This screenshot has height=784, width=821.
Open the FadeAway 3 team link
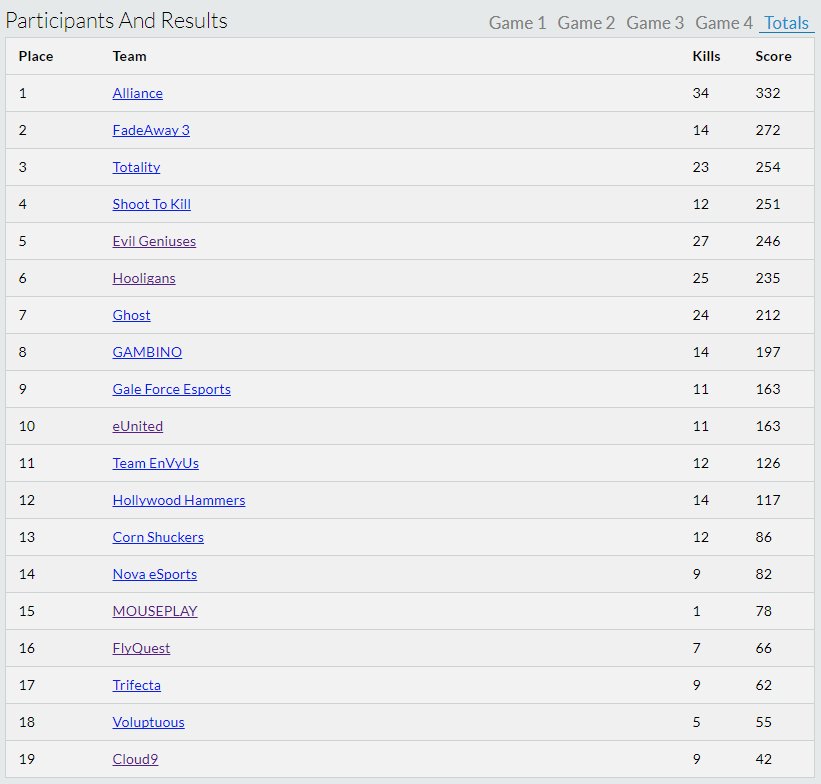[x=151, y=130]
